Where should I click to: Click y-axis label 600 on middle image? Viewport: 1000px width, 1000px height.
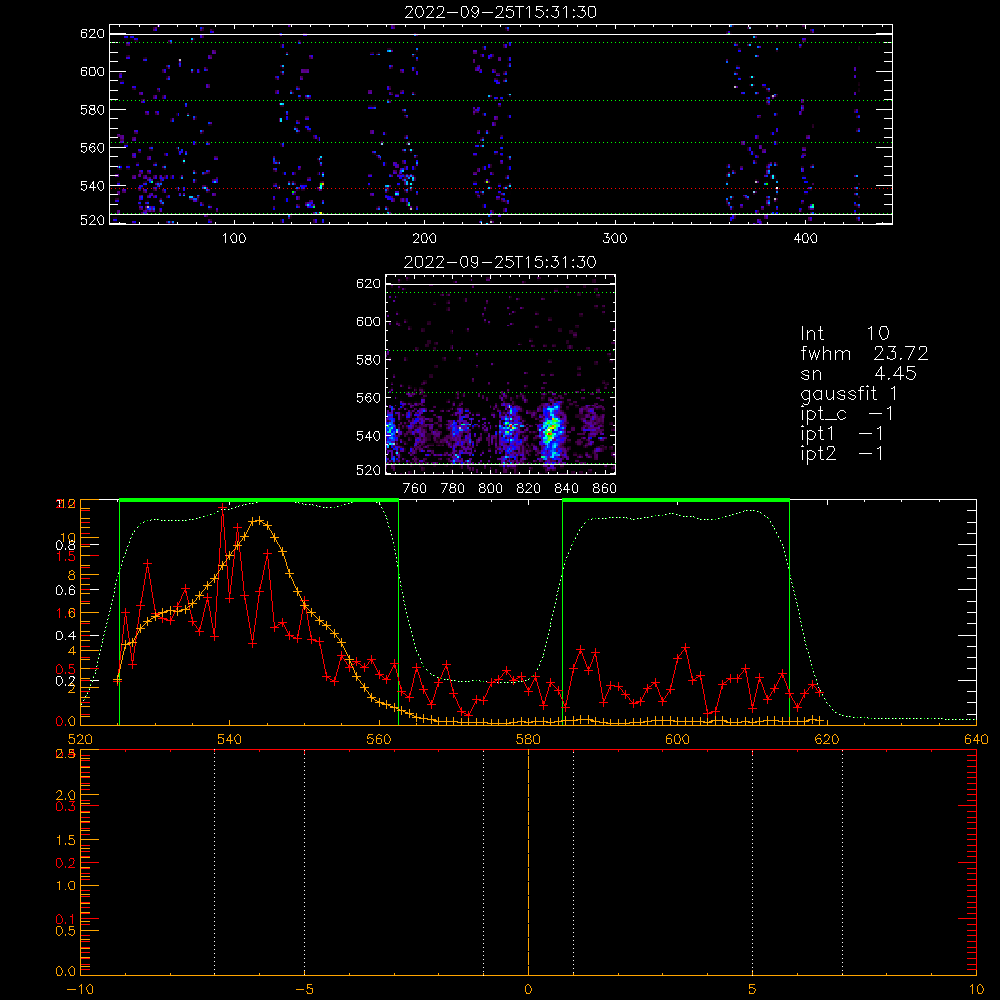click(369, 322)
